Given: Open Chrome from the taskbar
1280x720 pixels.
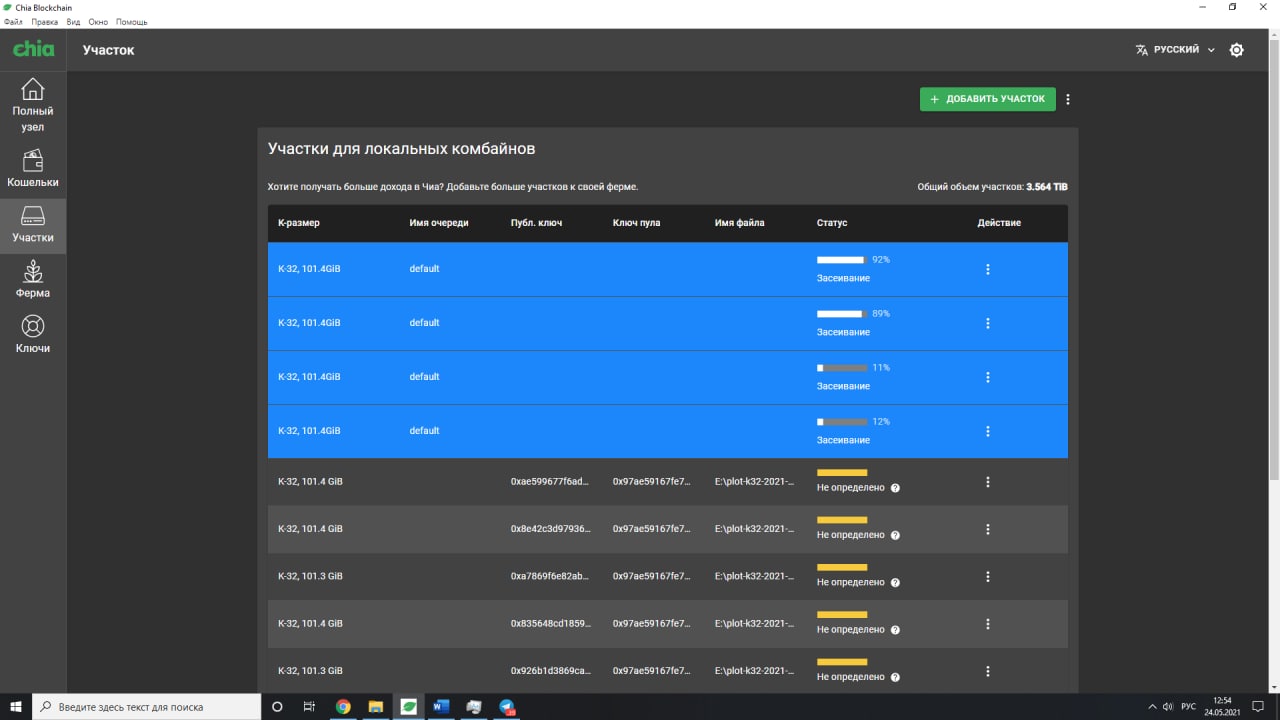Looking at the screenshot, I should [343, 706].
